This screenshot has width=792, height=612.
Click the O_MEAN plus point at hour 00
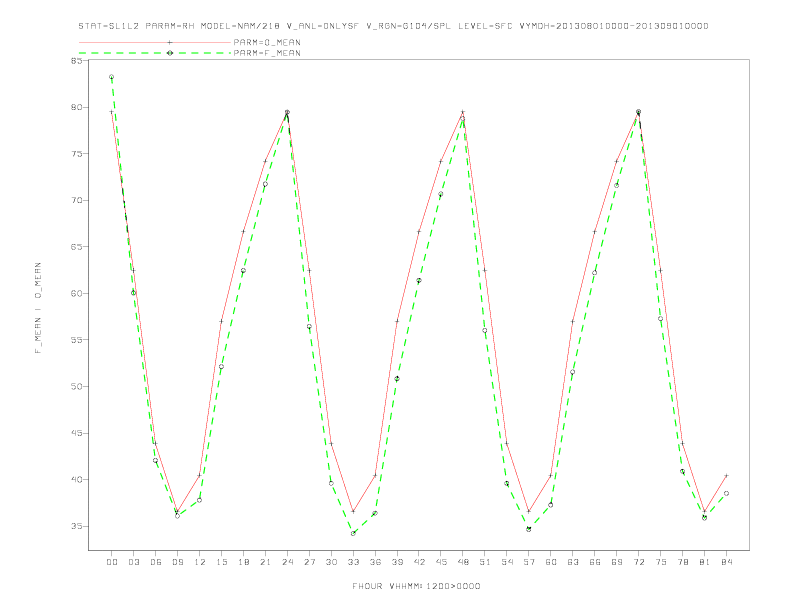coord(112,112)
